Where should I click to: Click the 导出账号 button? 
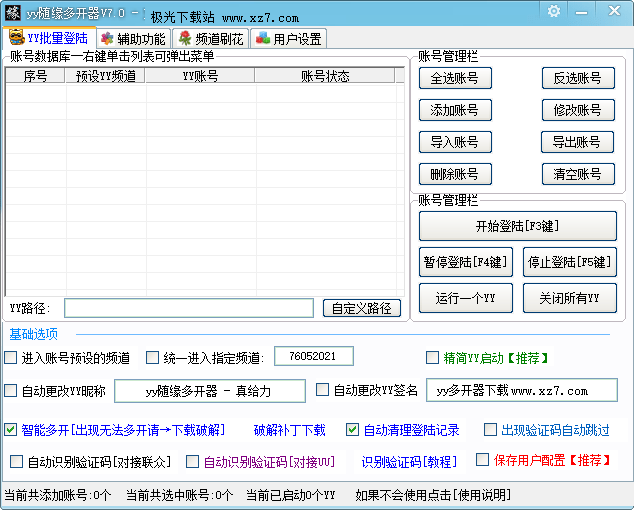pyautogui.click(x=577, y=142)
